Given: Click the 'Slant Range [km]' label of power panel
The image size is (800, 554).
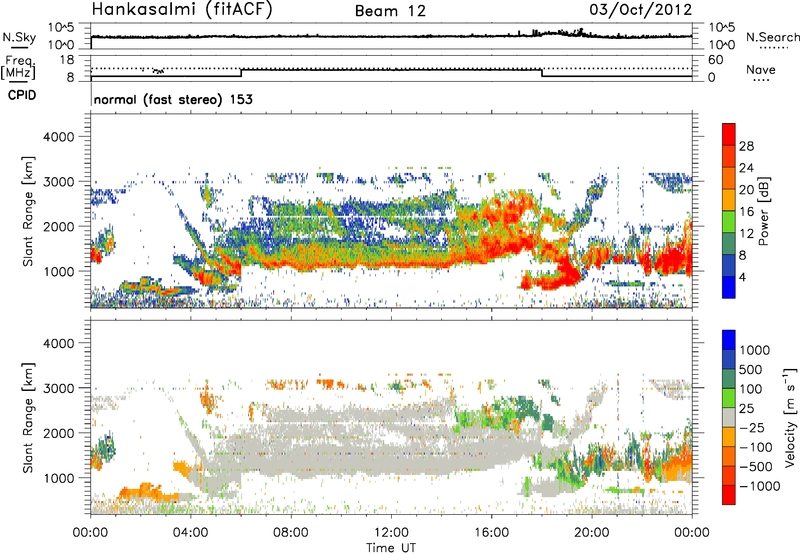Looking at the screenshot, I should 28,211.
